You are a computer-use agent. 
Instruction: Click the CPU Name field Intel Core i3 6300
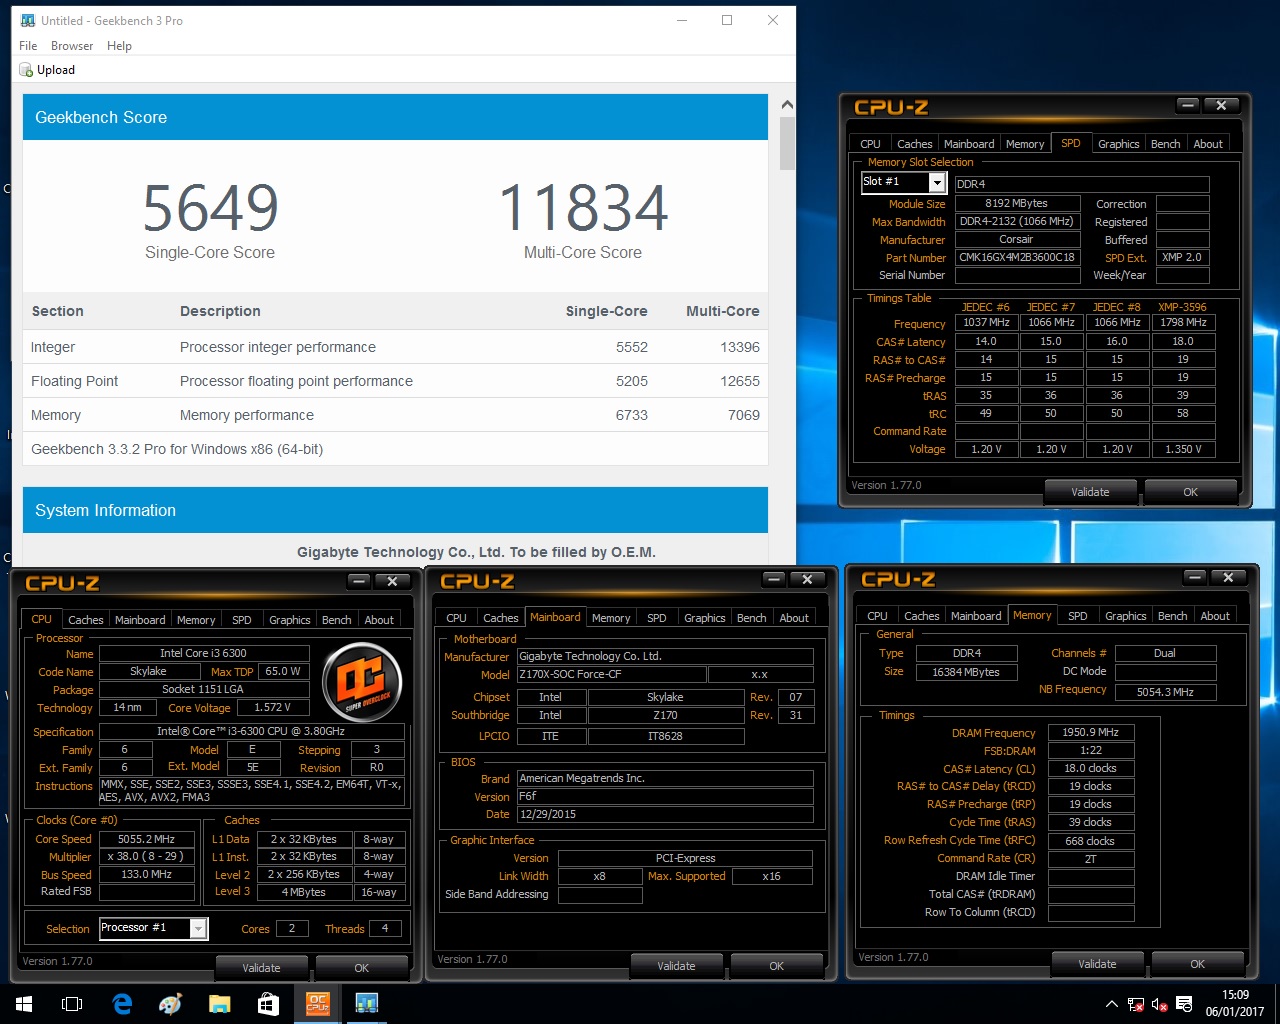[x=204, y=653]
